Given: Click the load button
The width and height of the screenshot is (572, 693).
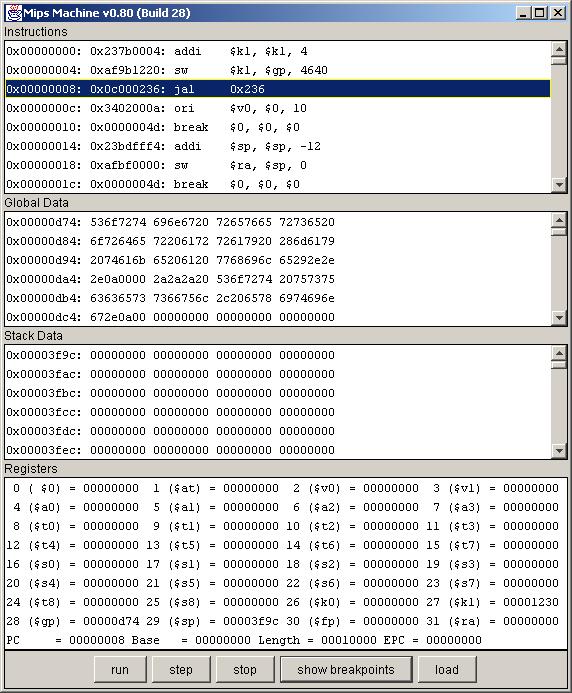Looking at the screenshot, I should coord(447,670).
